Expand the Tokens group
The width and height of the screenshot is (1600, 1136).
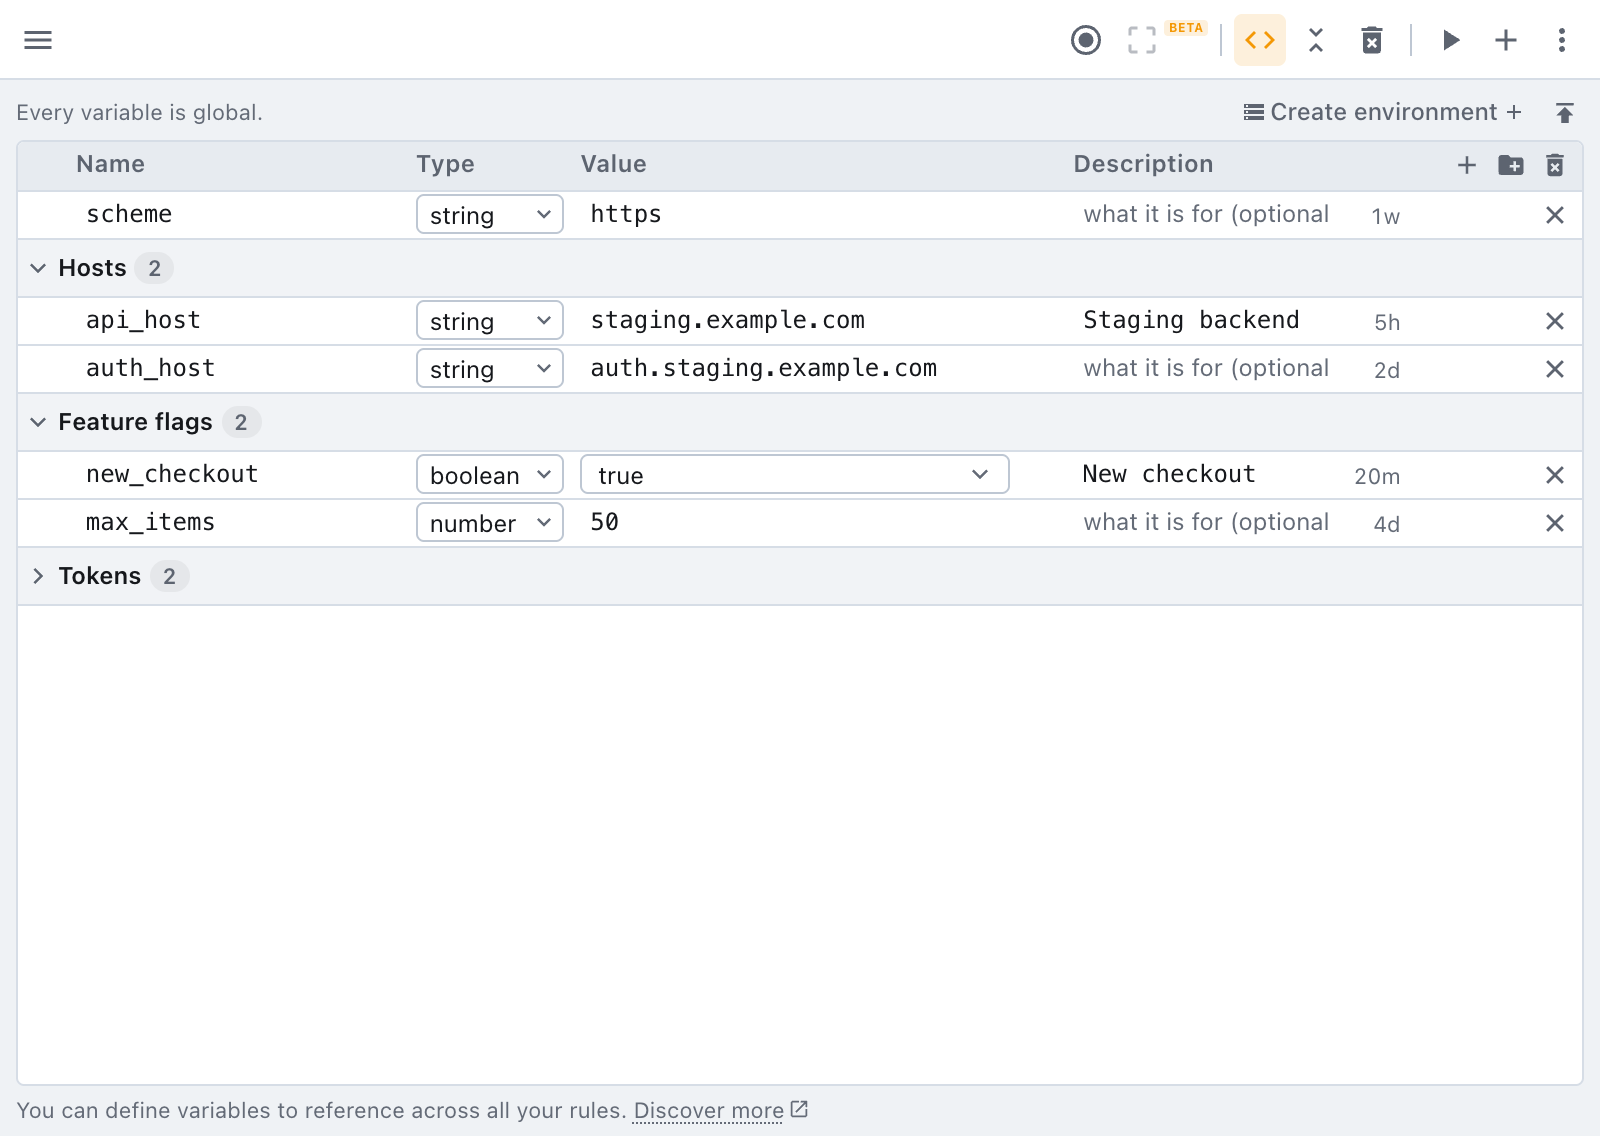[x=38, y=576]
